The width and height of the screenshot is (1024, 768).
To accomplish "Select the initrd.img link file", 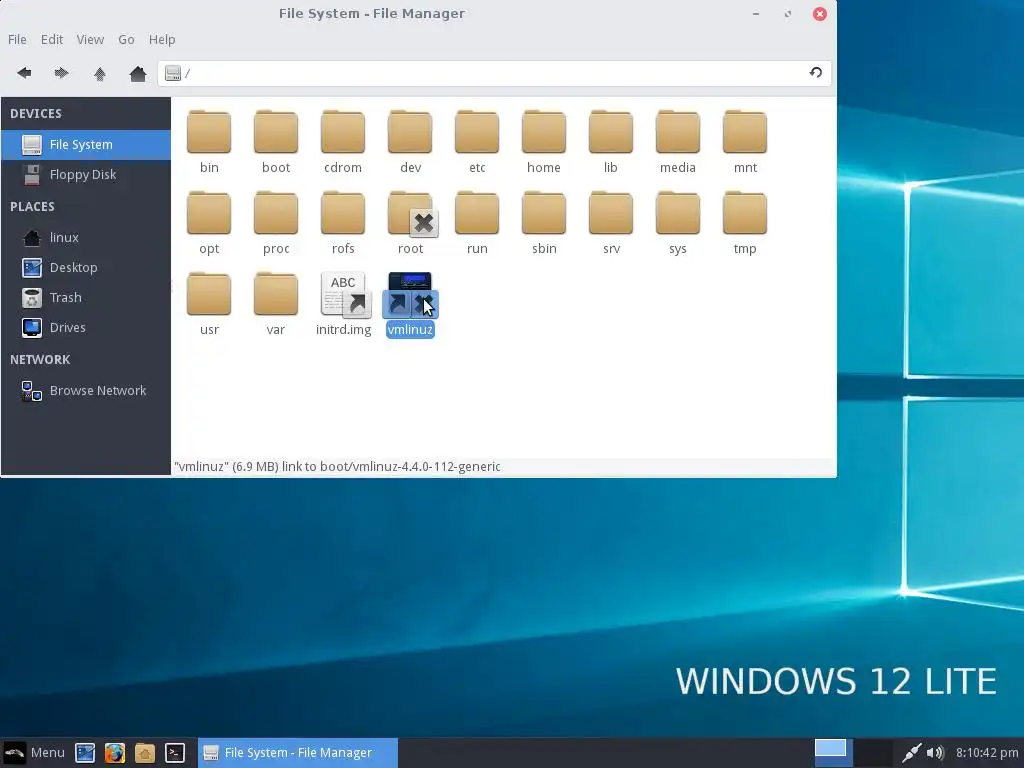I will (344, 304).
